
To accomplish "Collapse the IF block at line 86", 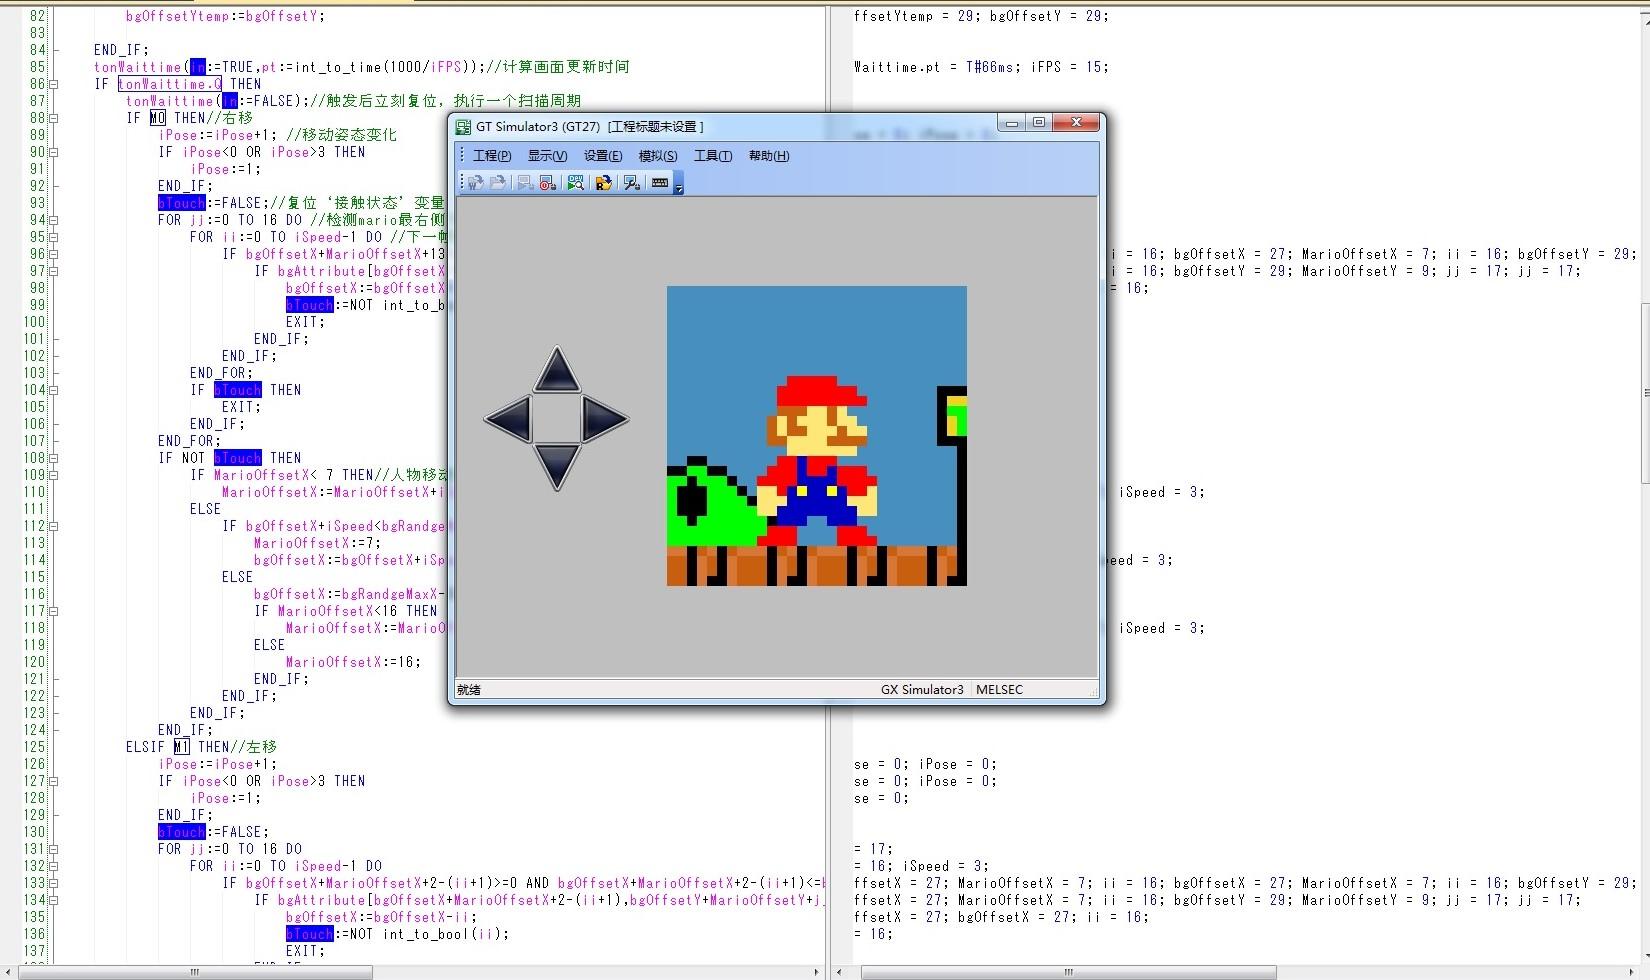I will click(53, 84).
